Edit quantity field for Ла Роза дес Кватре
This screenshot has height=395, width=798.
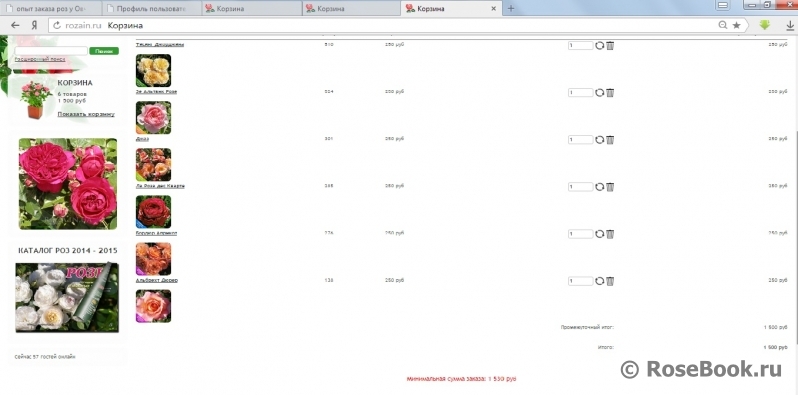coord(581,187)
